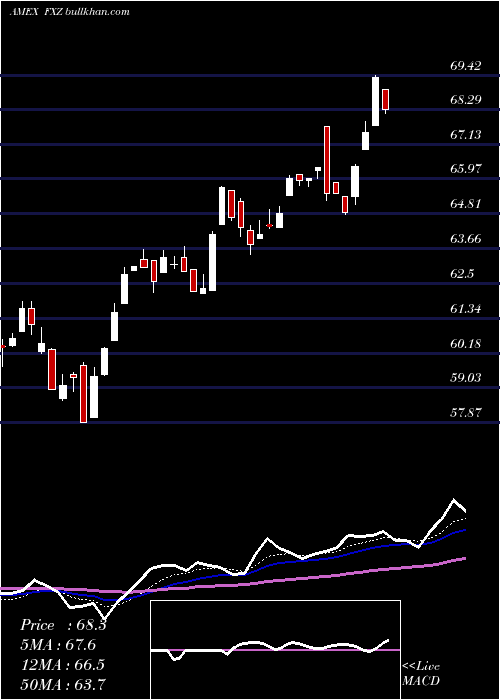Select the 60.18 price axis label
This screenshot has width=500, height=700.
[466, 343]
